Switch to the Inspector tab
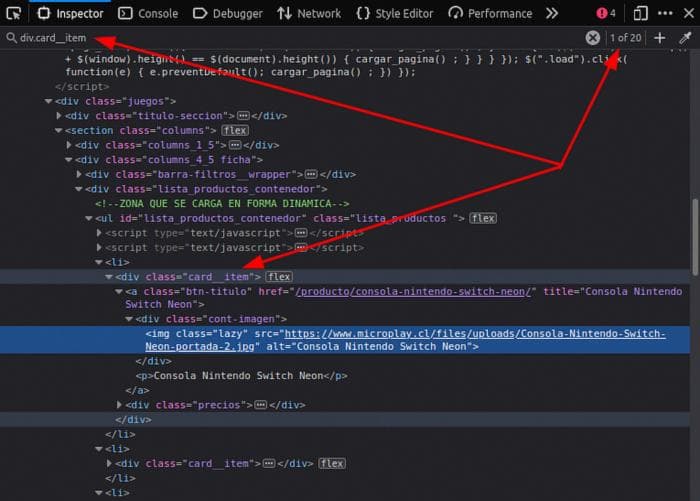Screen dimensions: 700x501 click(x=71, y=13)
